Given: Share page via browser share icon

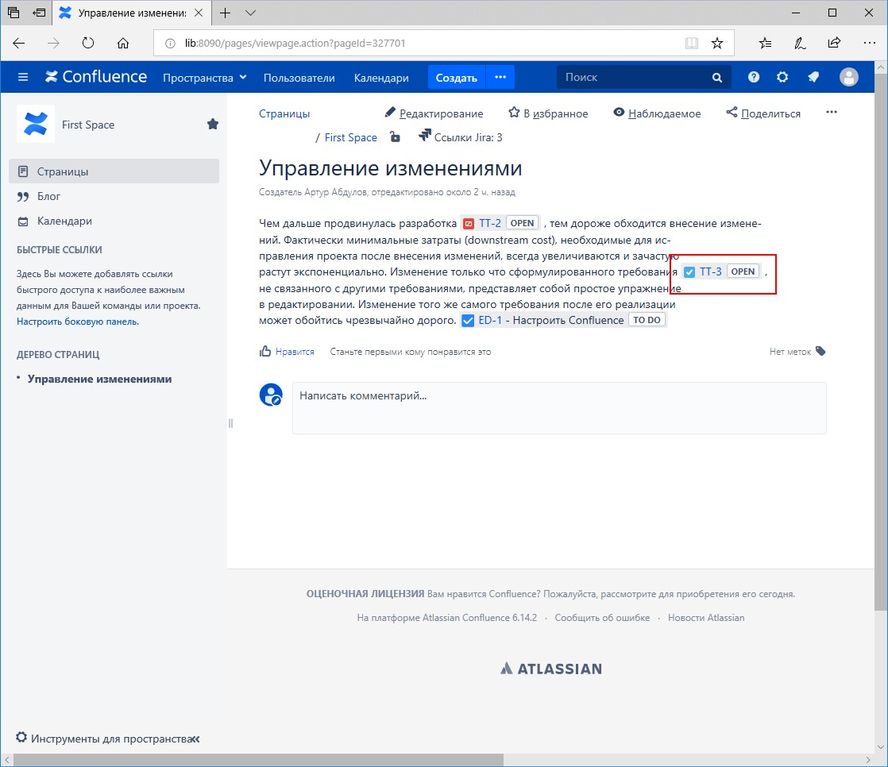Looking at the screenshot, I should point(834,43).
